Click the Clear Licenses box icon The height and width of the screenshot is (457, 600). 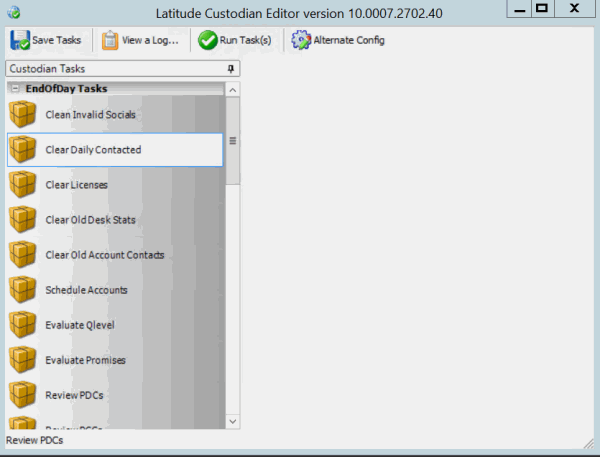click(23, 184)
